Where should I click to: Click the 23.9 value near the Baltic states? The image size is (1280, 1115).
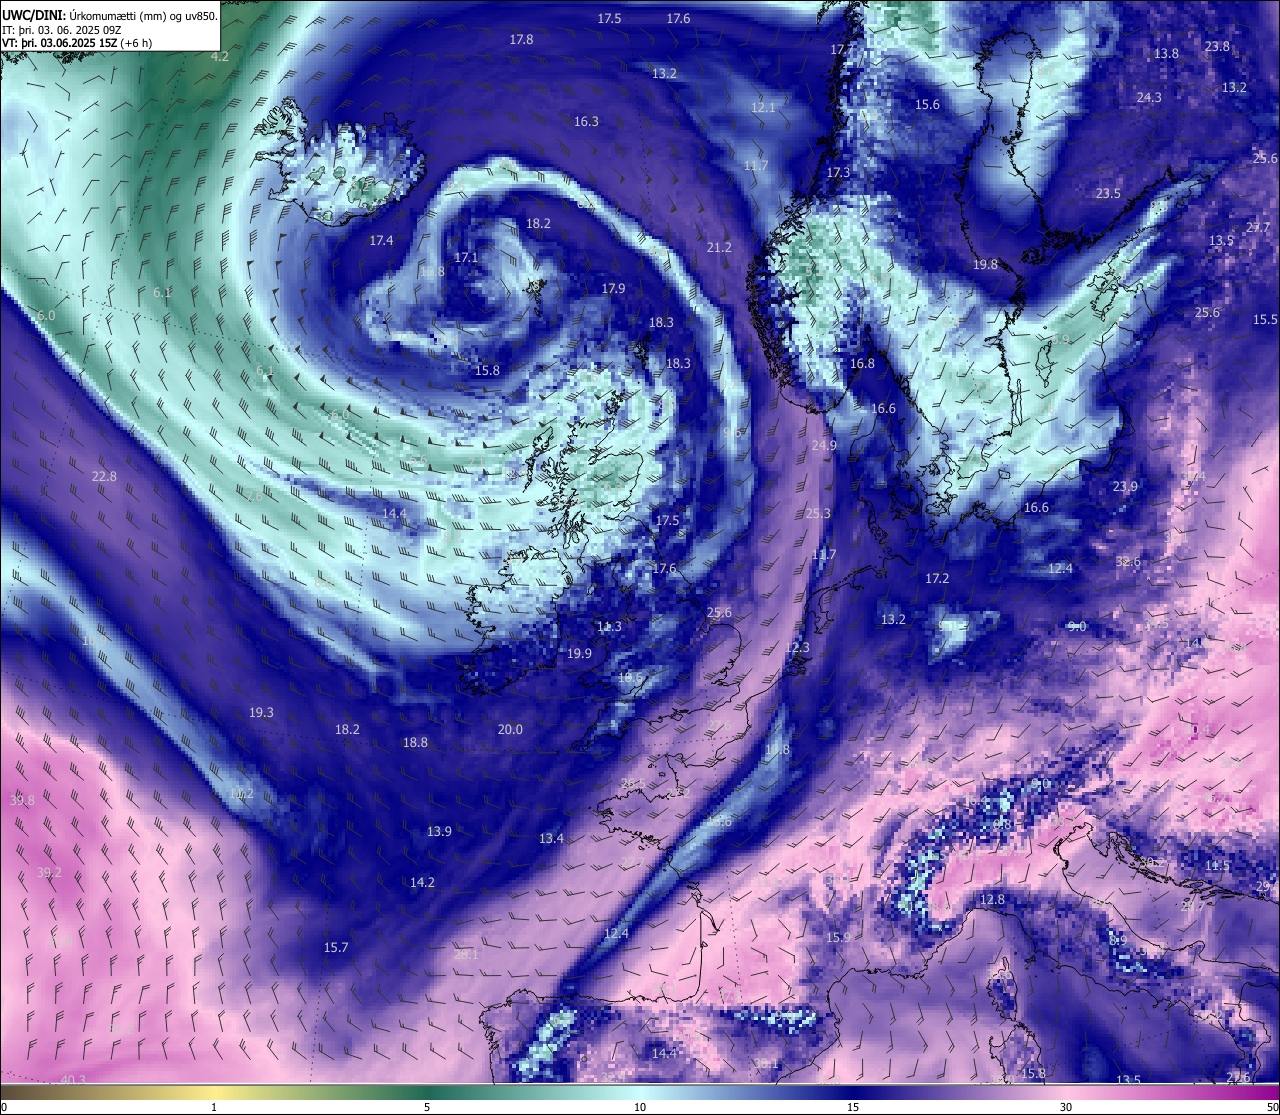1125,487
